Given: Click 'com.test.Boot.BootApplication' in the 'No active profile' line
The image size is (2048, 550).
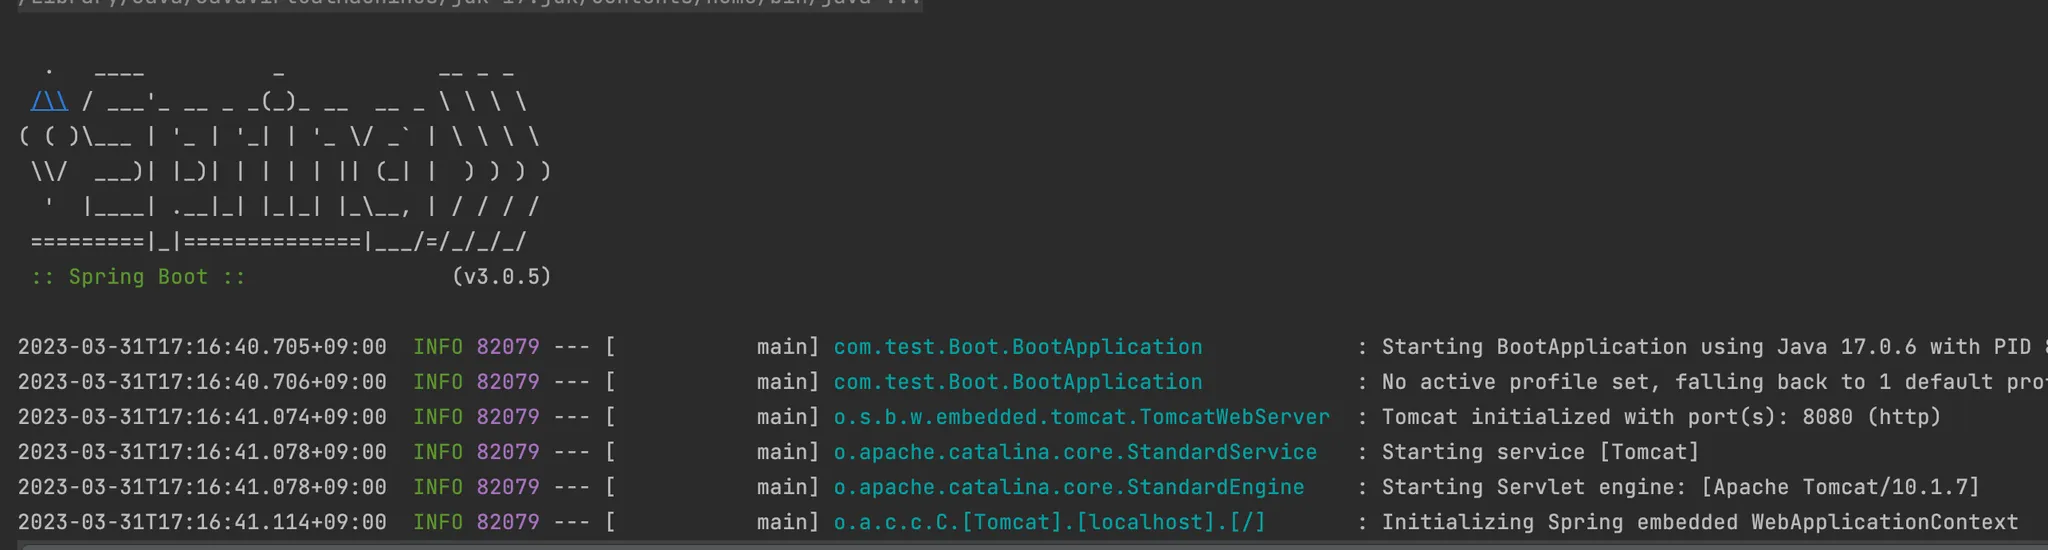Looking at the screenshot, I should [x=1018, y=382].
